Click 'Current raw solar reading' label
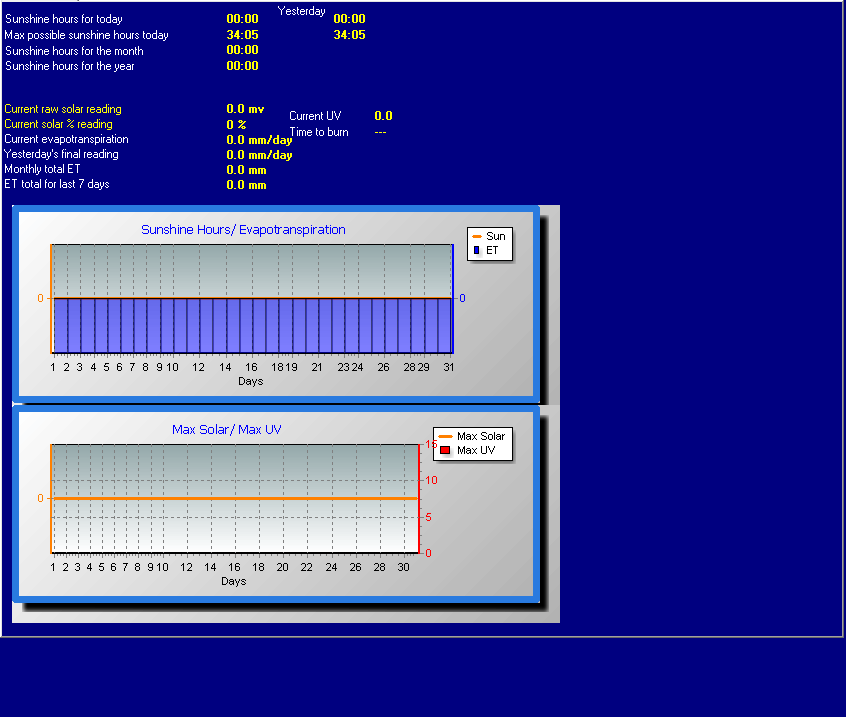Screen dimensions: 846x717 63,109
